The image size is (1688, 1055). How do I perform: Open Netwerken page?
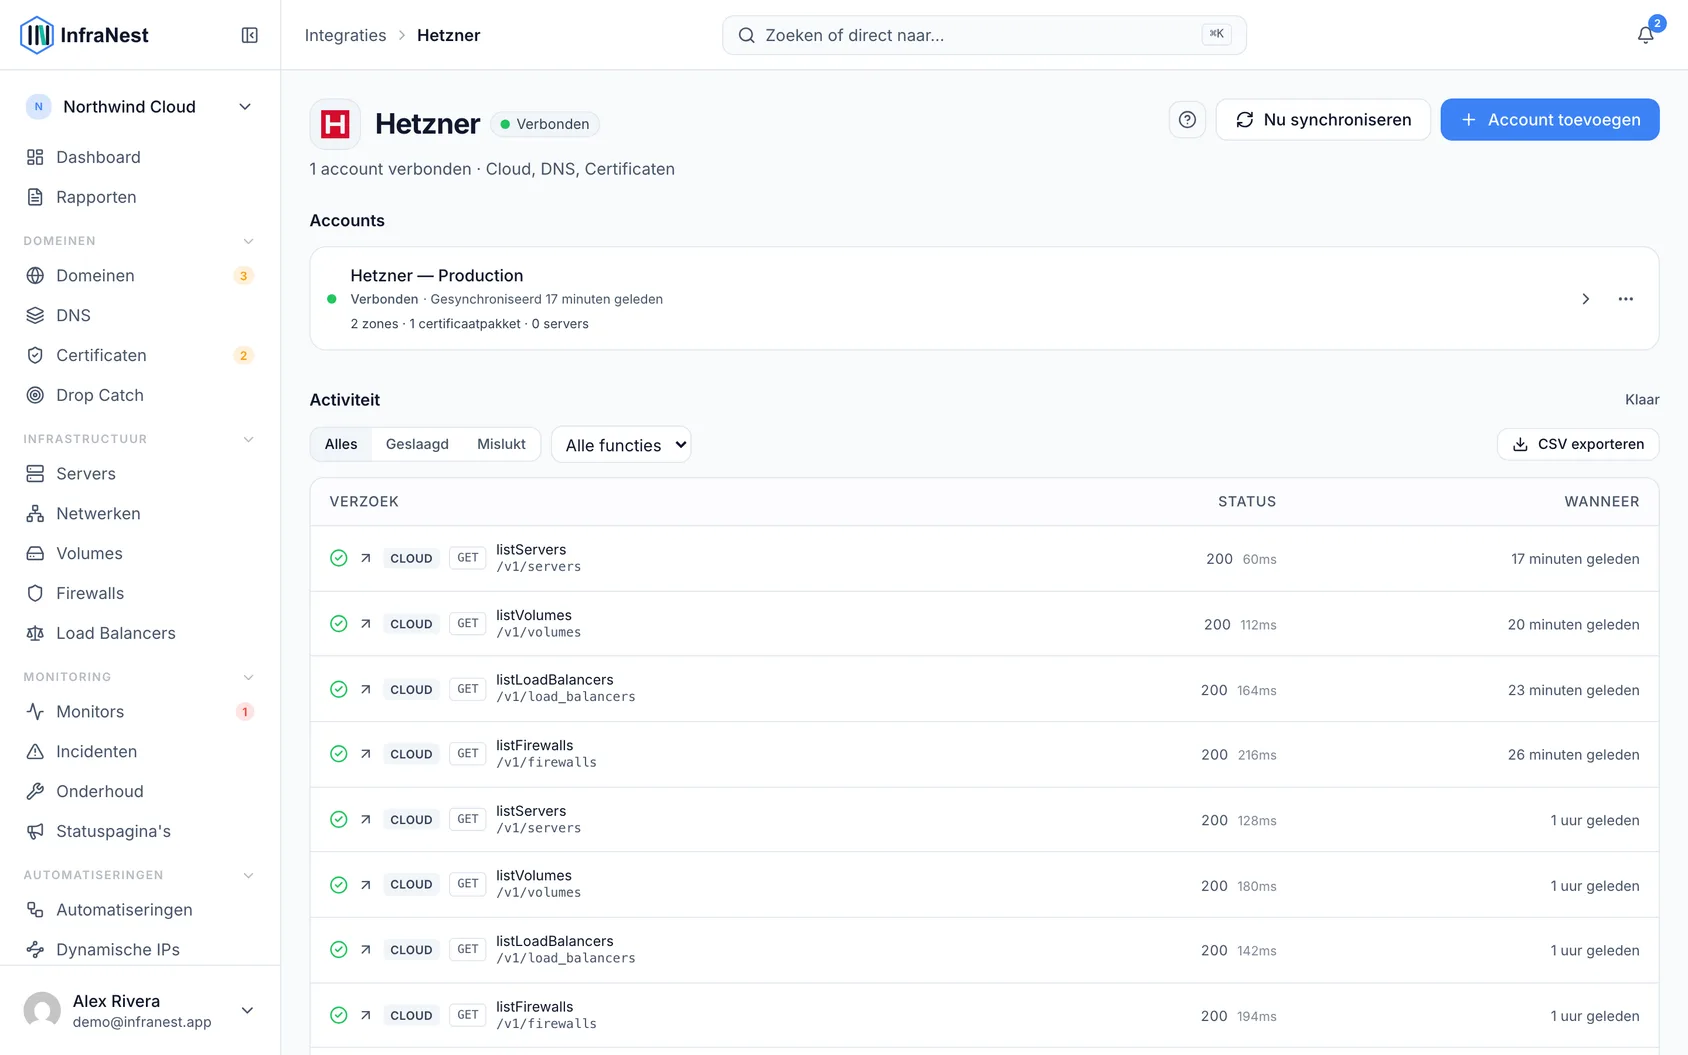pyautogui.click(x=140, y=514)
